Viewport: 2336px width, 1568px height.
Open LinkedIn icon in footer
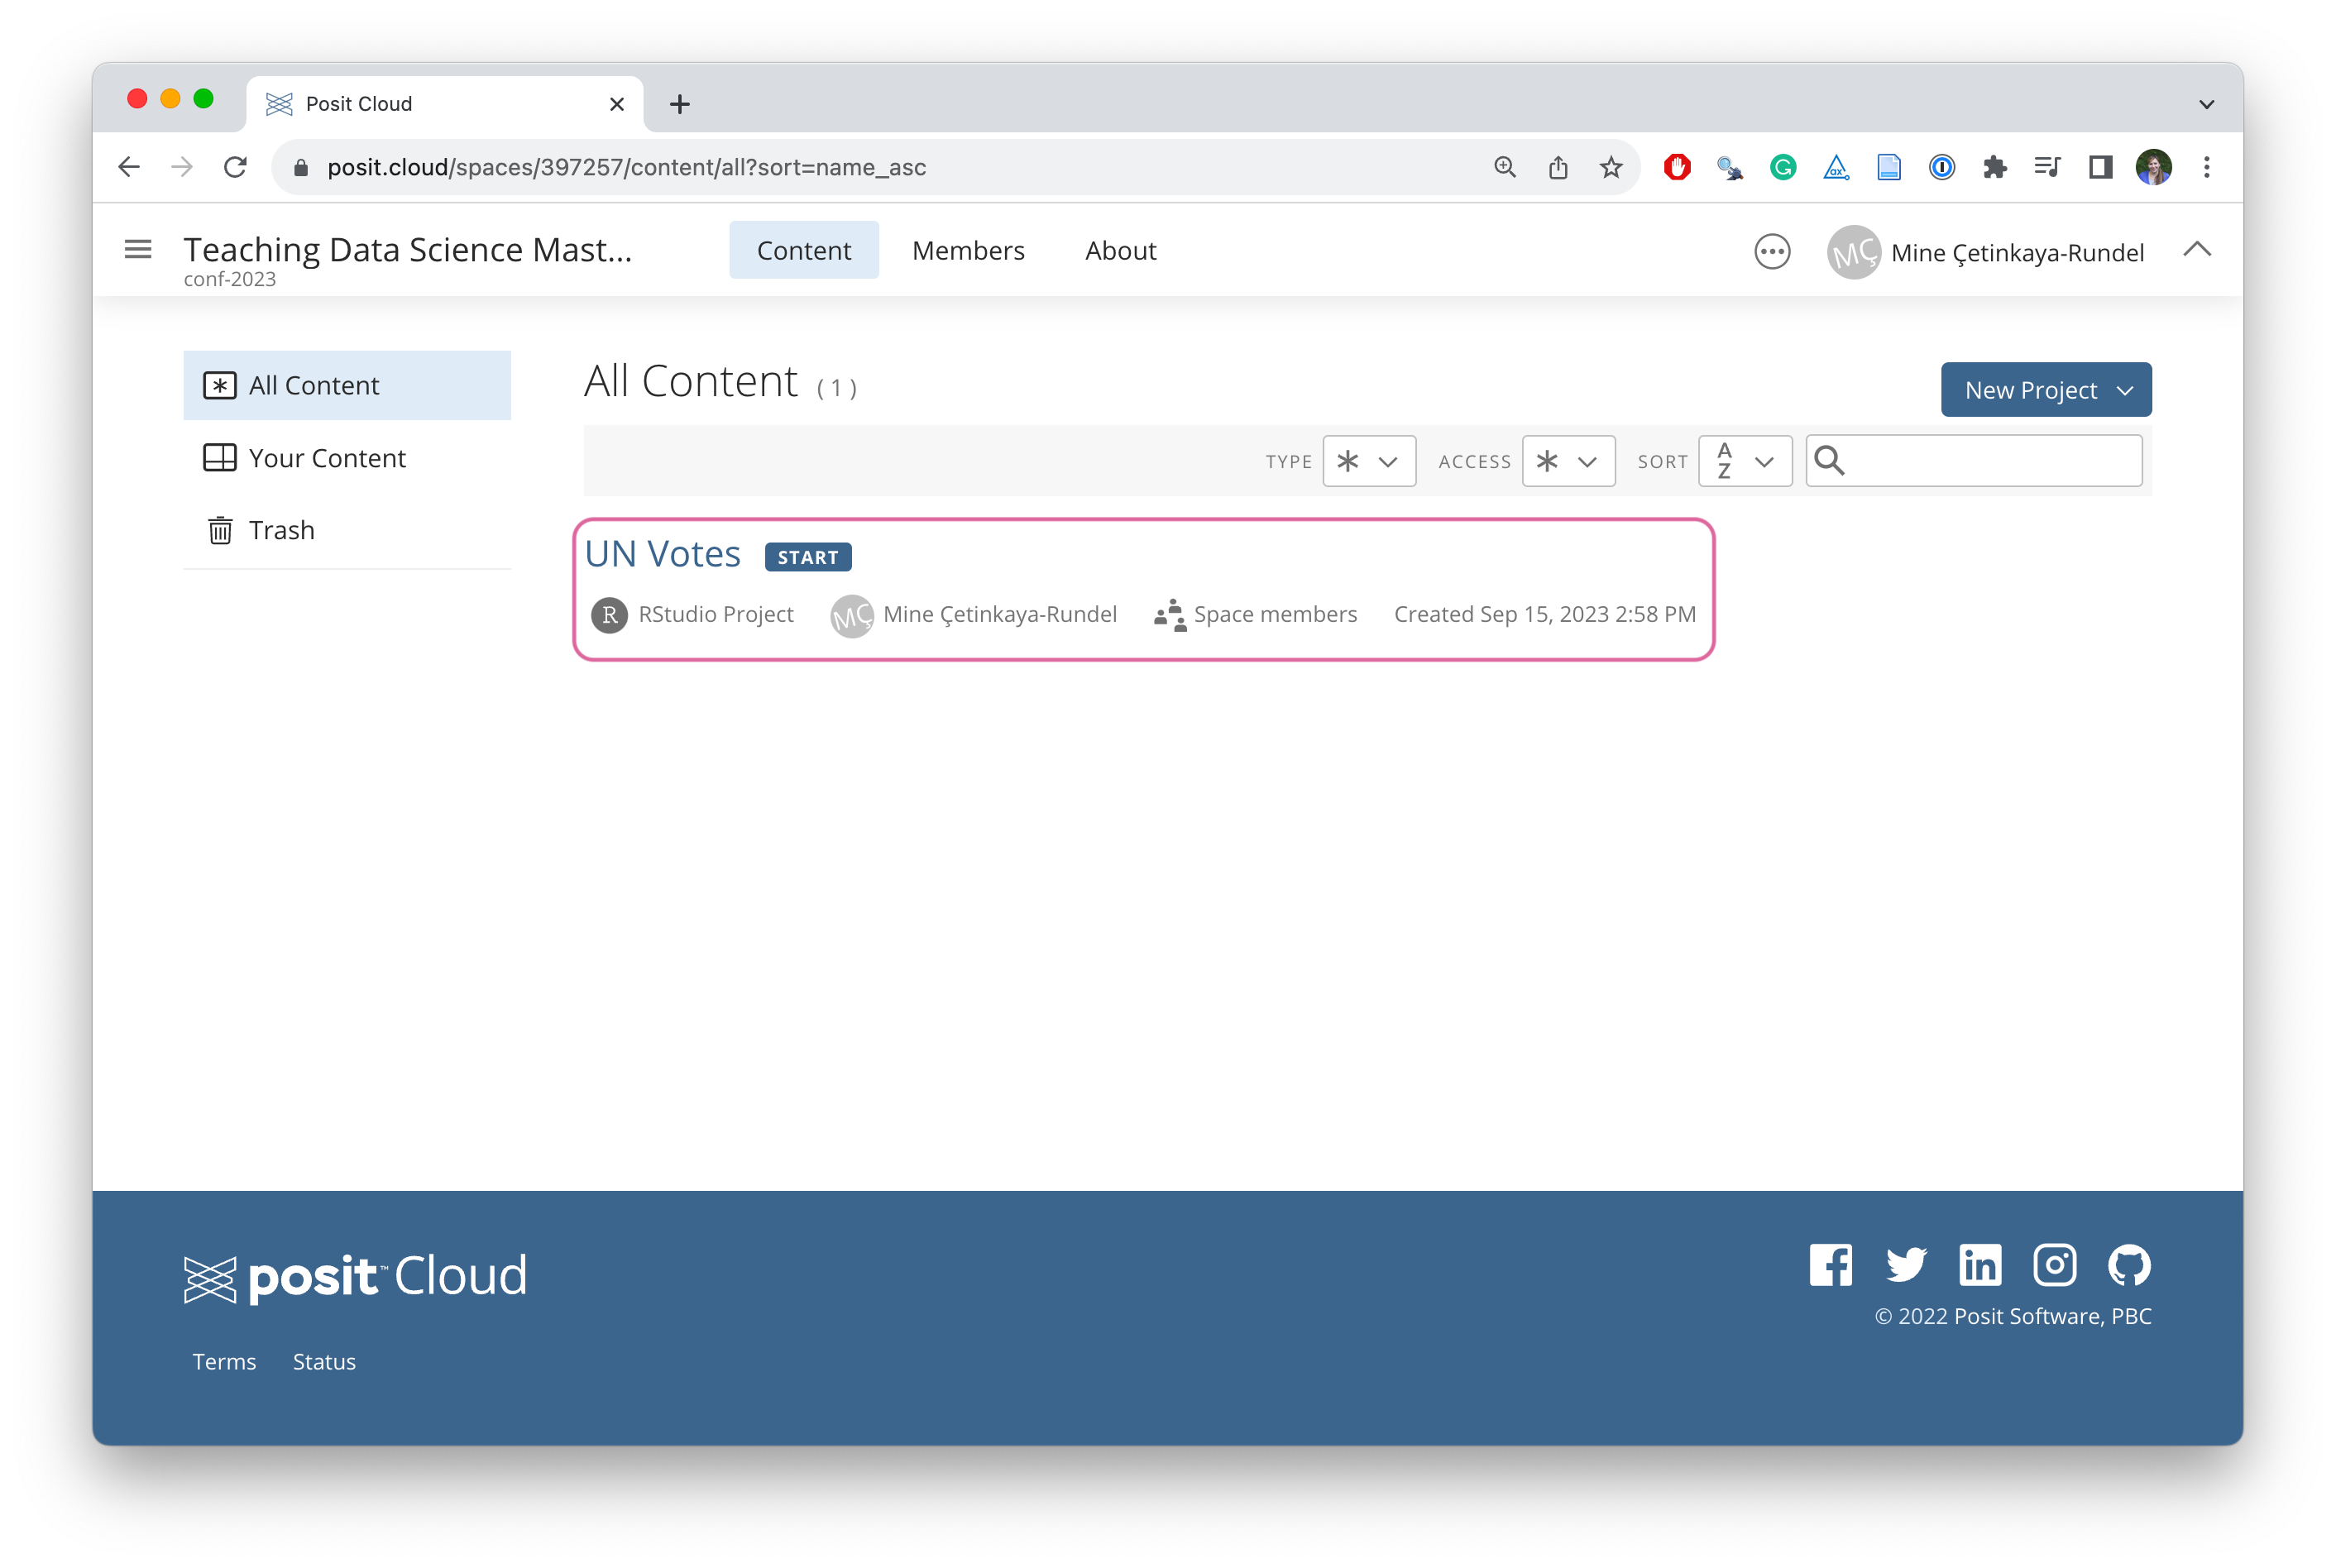pyautogui.click(x=1980, y=1265)
